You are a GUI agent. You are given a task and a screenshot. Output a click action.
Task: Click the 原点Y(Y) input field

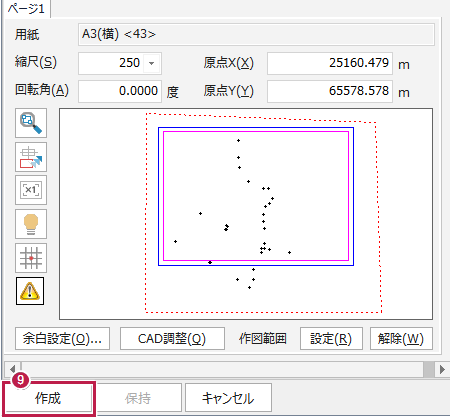tap(330, 91)
